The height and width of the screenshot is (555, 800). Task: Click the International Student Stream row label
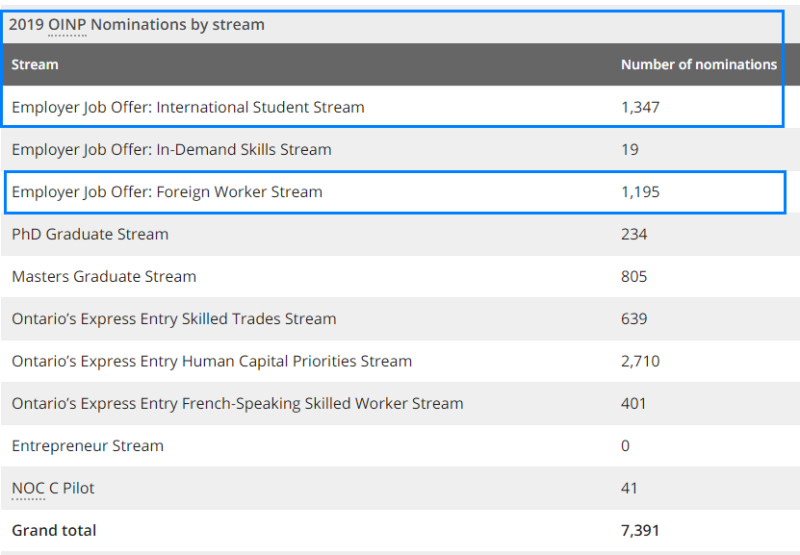(188, 107)
